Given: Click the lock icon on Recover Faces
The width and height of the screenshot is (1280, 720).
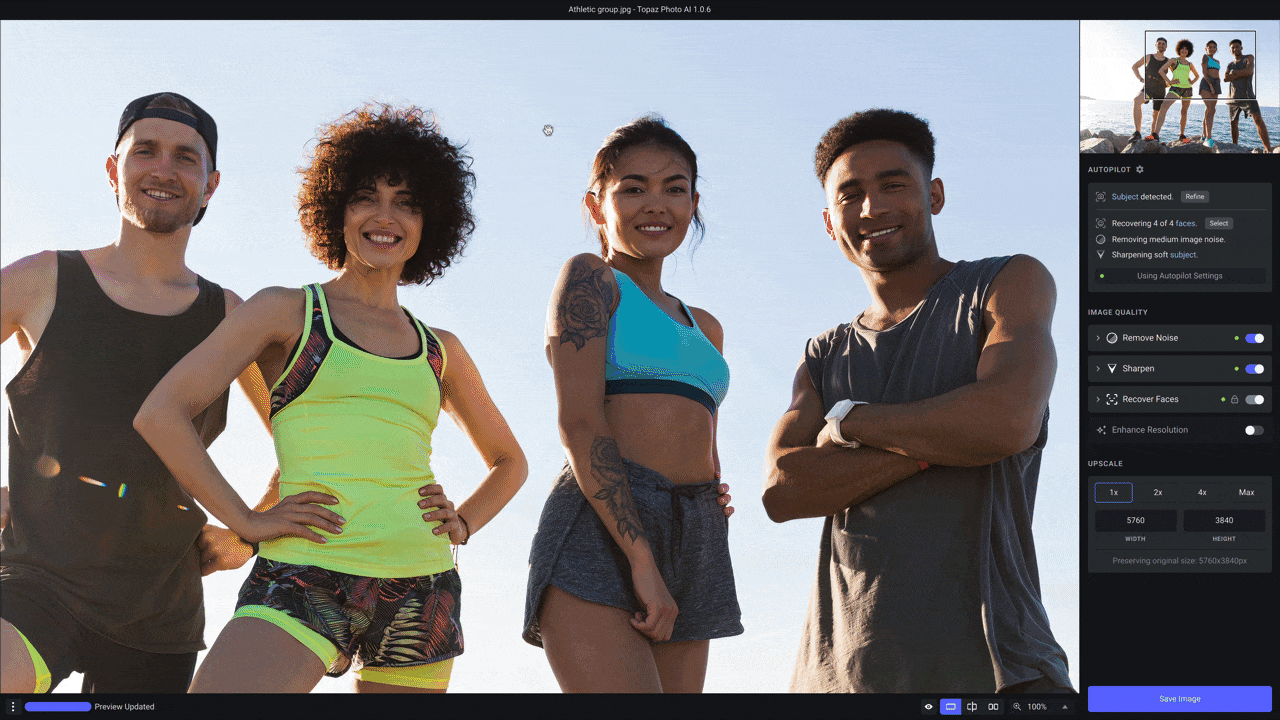Looking at the screenshot, I should (1234, 400).
